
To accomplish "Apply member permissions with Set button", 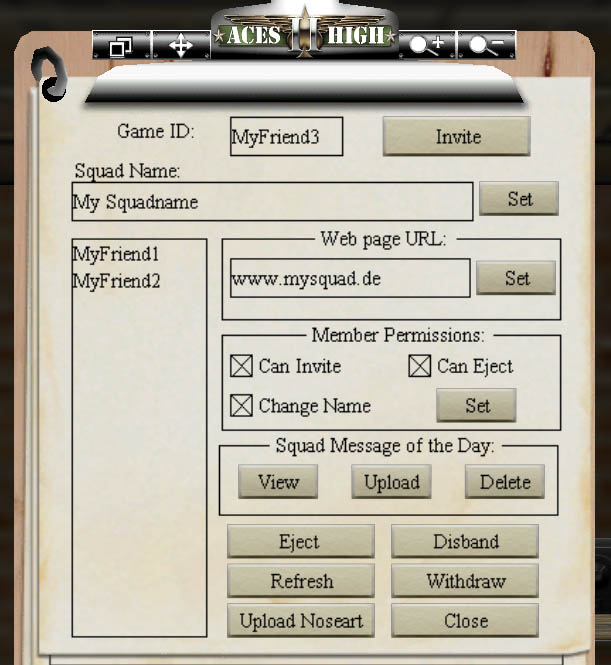I will [x=476, y=405].
